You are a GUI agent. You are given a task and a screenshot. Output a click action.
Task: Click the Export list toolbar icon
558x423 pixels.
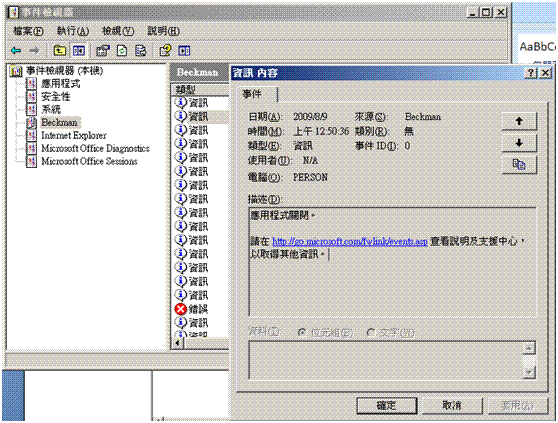point(141,51)
